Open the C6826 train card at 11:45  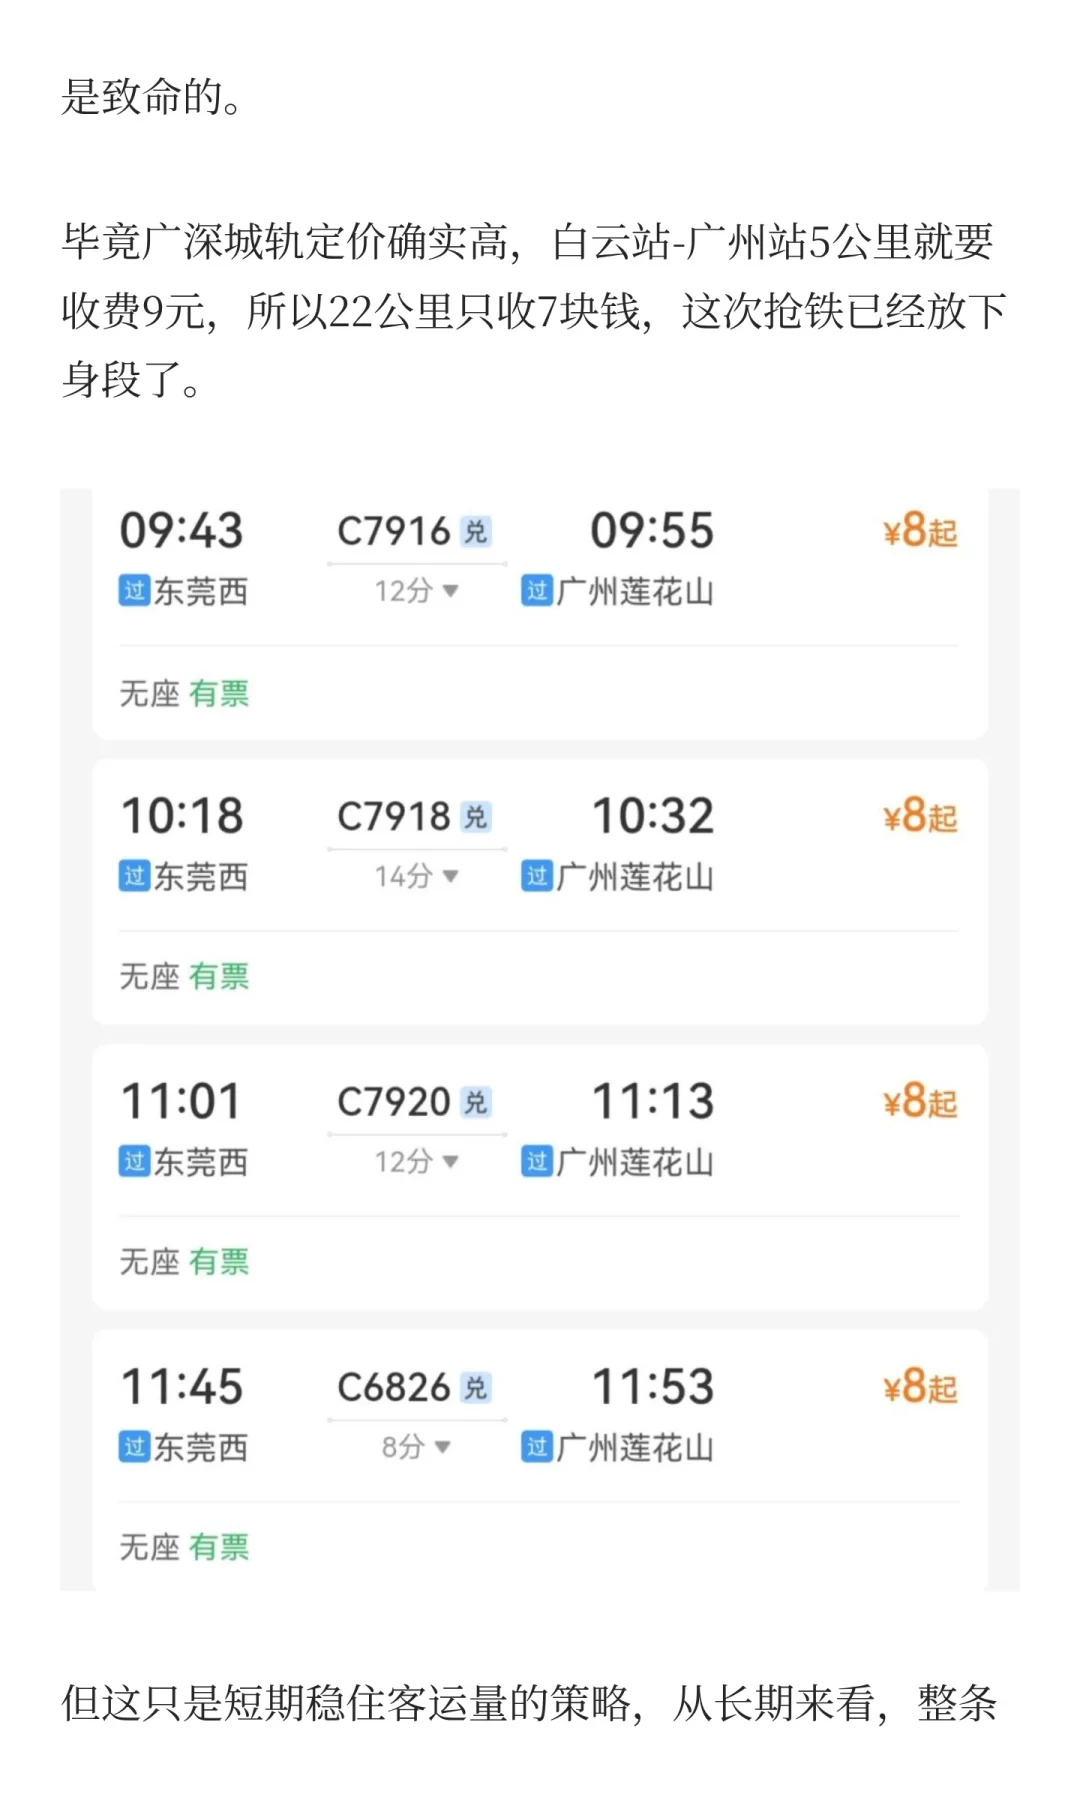[540, 1459]
